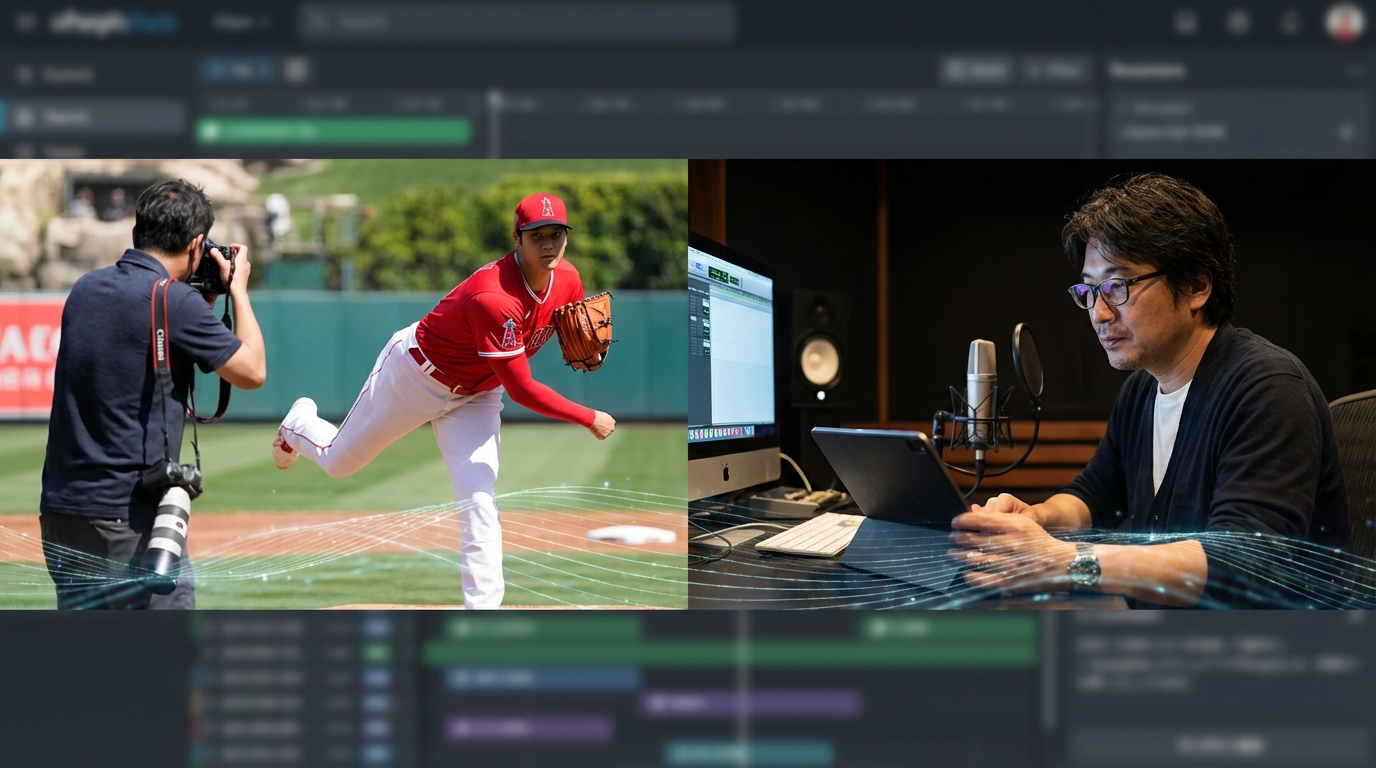Collapse the Parameters panel using its chevron

coord(1355,70)
